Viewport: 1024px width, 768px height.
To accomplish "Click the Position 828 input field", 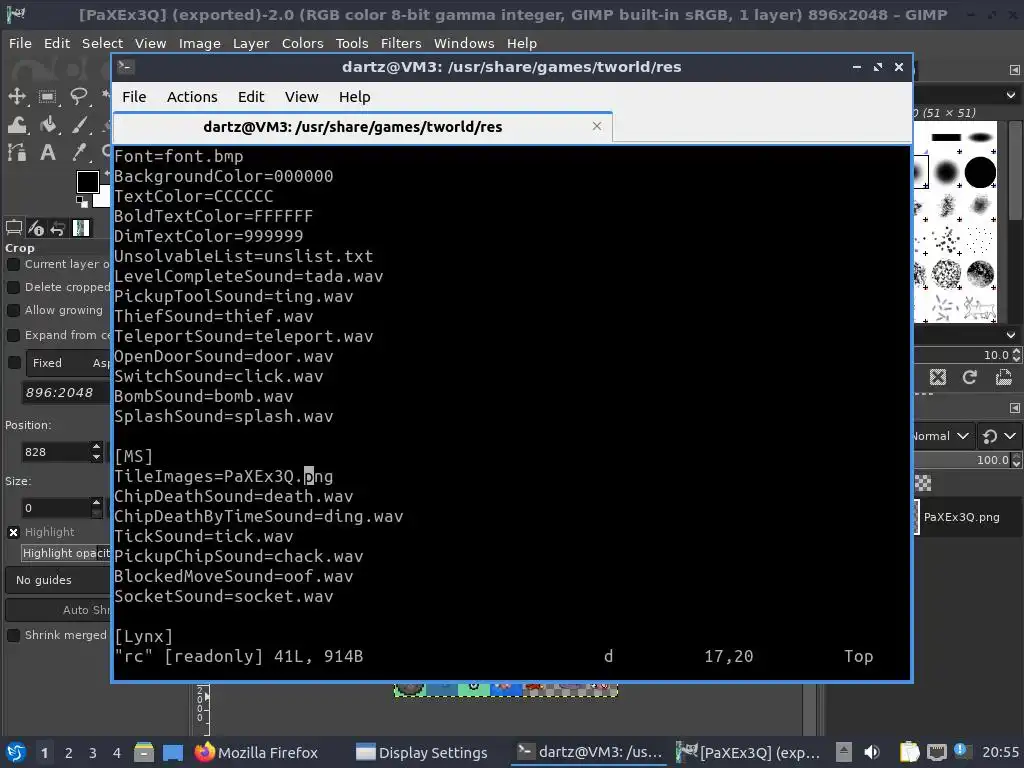I will point(55,452).
